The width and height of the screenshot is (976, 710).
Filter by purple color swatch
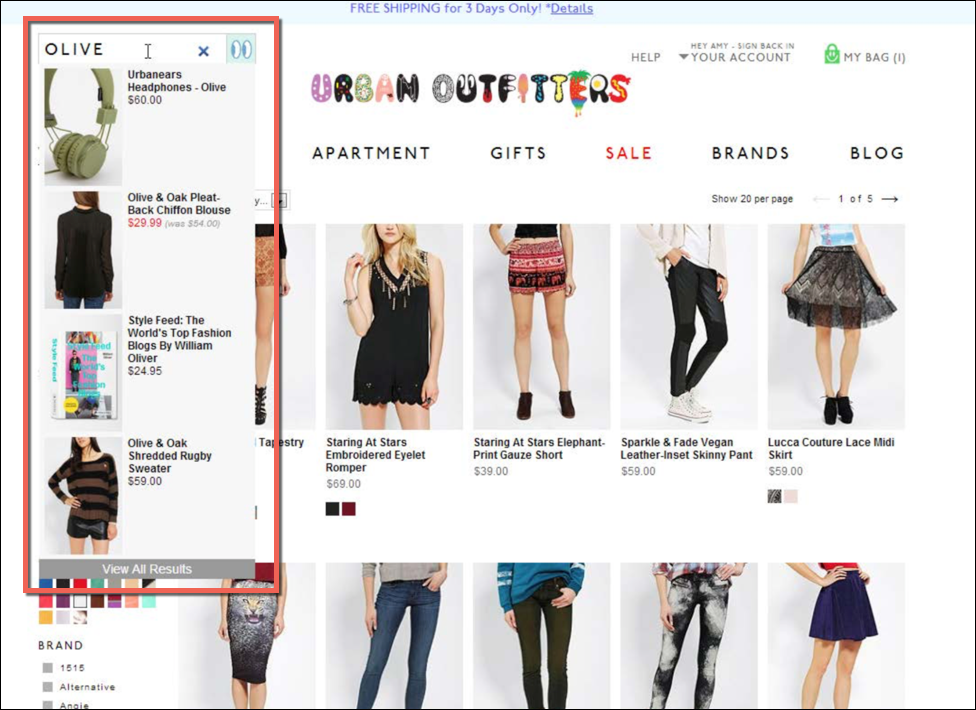[63, 601]
